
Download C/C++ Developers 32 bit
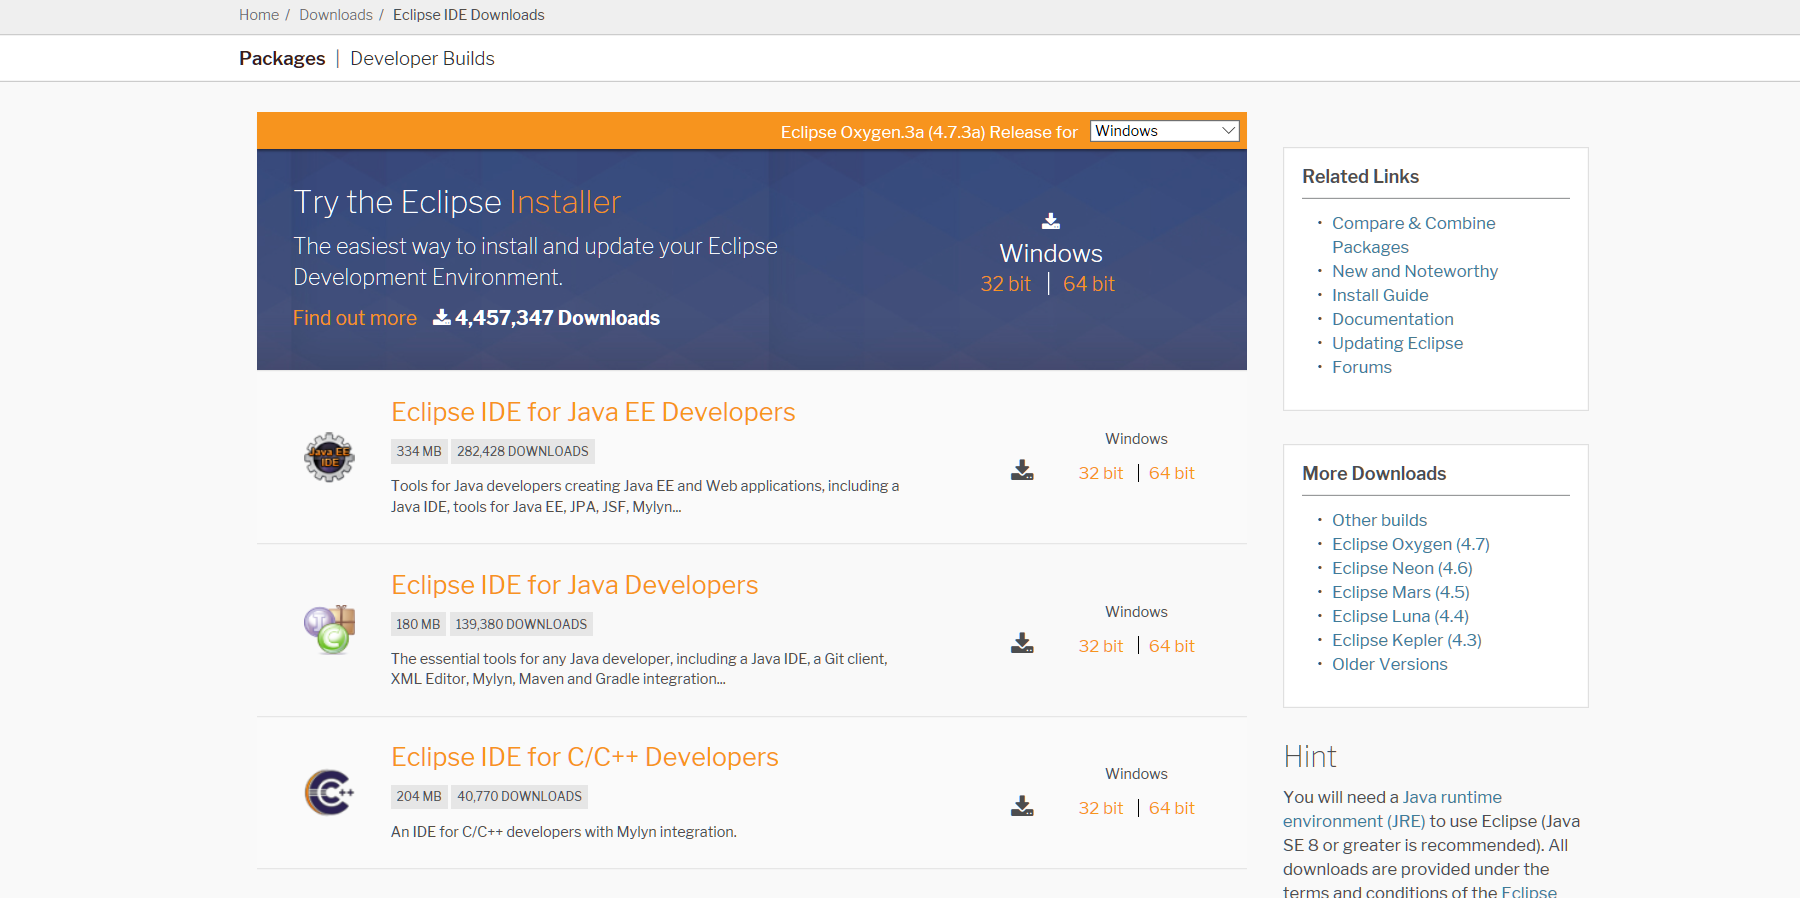click(x=1100, y=808)
